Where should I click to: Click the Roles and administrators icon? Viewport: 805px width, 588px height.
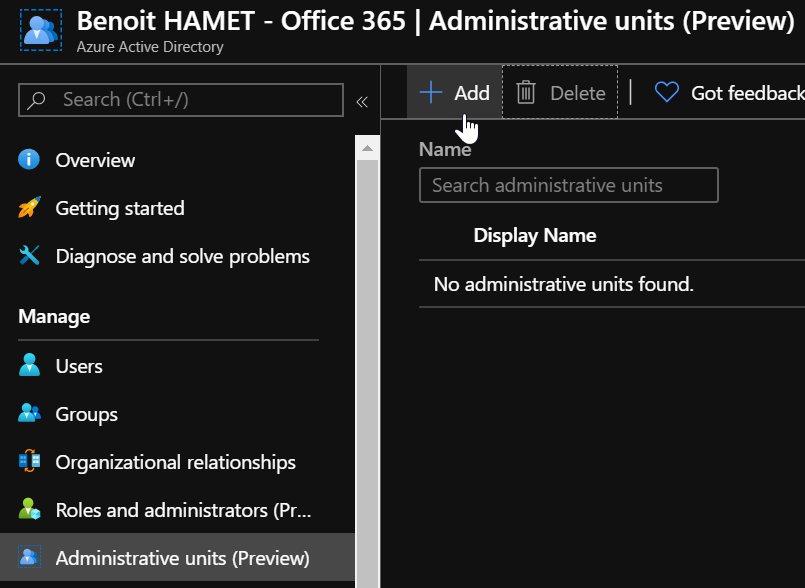coord(29,510)
